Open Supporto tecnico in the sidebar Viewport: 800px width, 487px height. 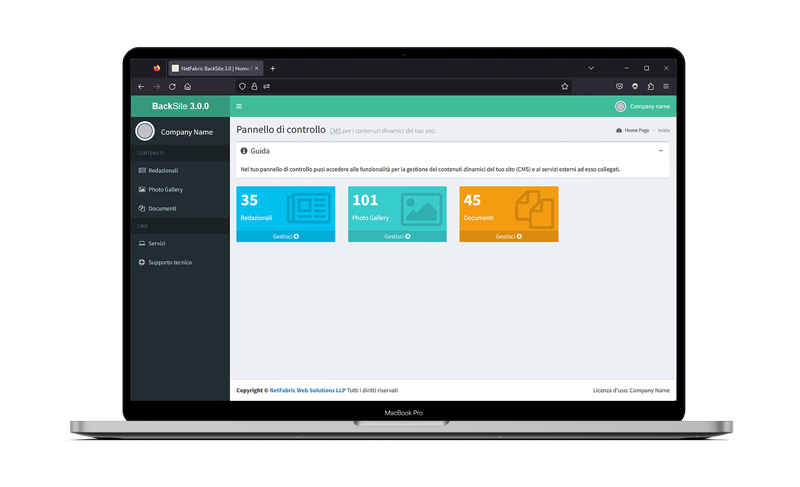click(x=180, y=262)
